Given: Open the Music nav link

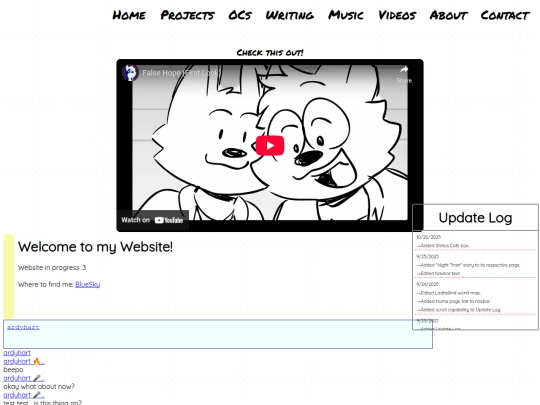Looking at the screenshot, I should (345, 15).
